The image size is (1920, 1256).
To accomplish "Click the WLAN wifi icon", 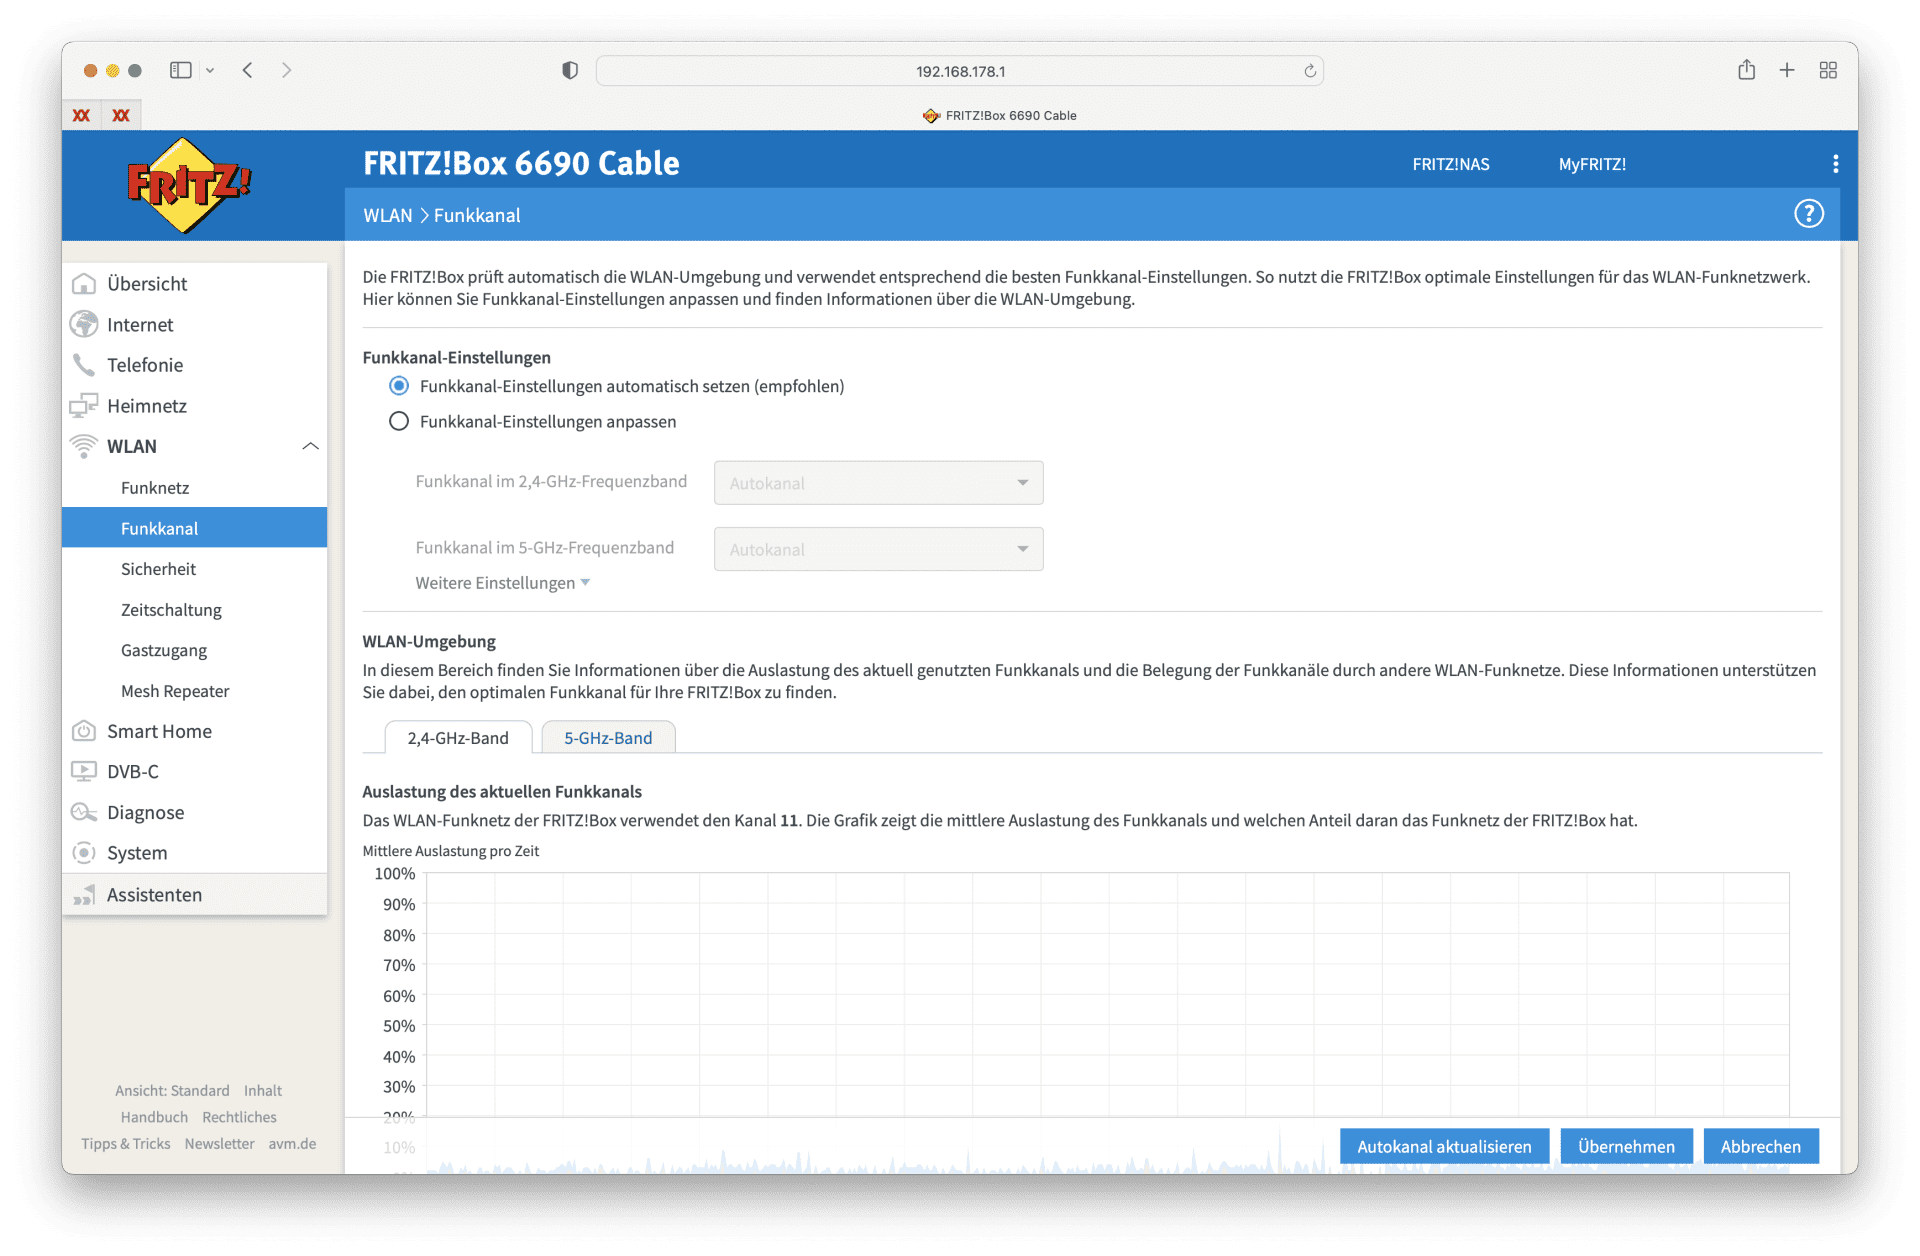I will pyautogui.click(x=84, y=447).
